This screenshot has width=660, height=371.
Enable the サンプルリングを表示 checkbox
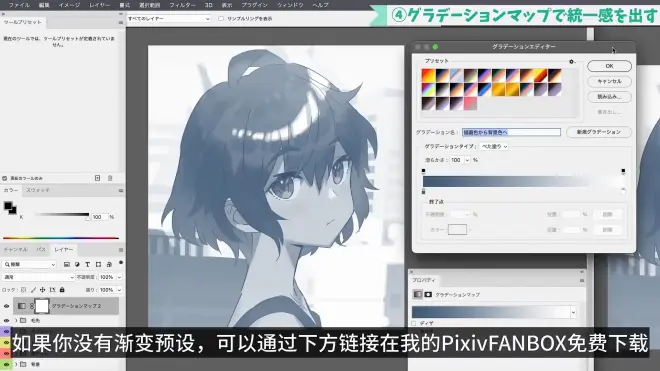[x=221, y=19]
